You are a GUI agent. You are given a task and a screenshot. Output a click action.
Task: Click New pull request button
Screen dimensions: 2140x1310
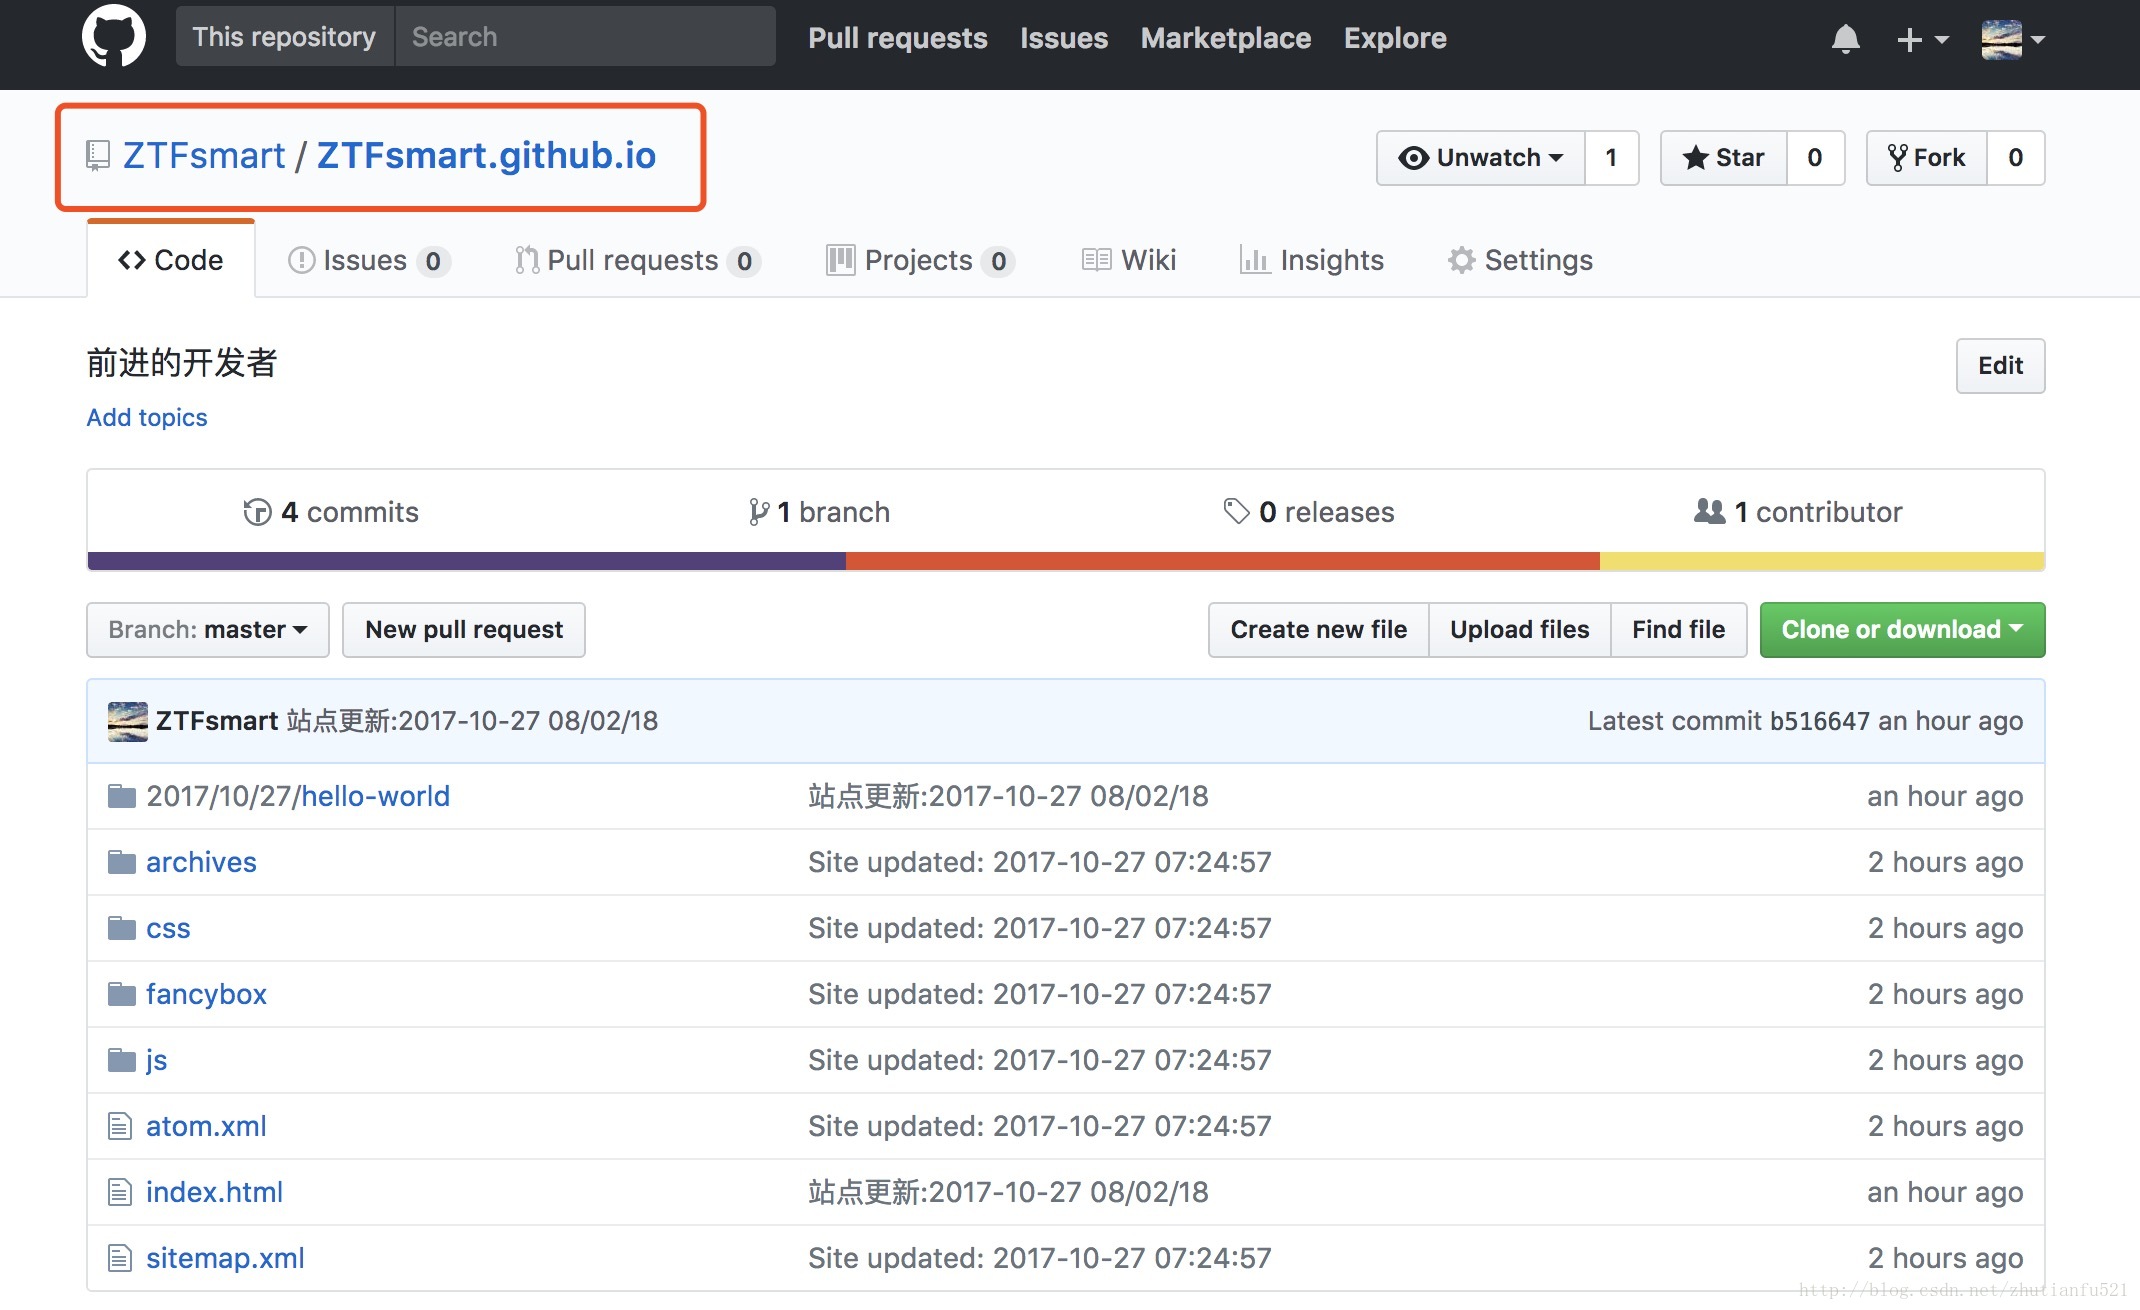pos(464,630)
